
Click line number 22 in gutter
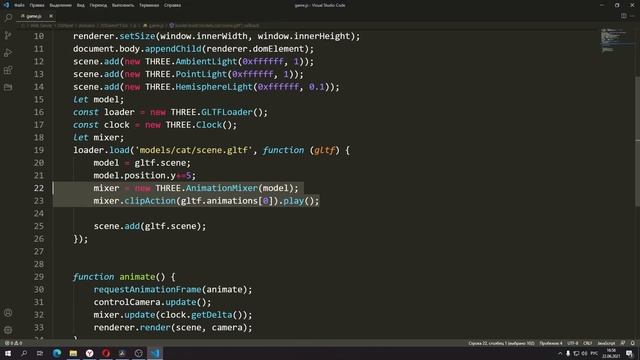(39, 188)
